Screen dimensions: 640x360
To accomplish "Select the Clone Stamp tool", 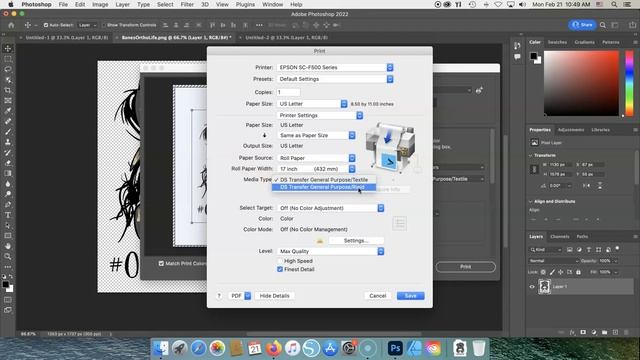I will [x=8, y=142].
